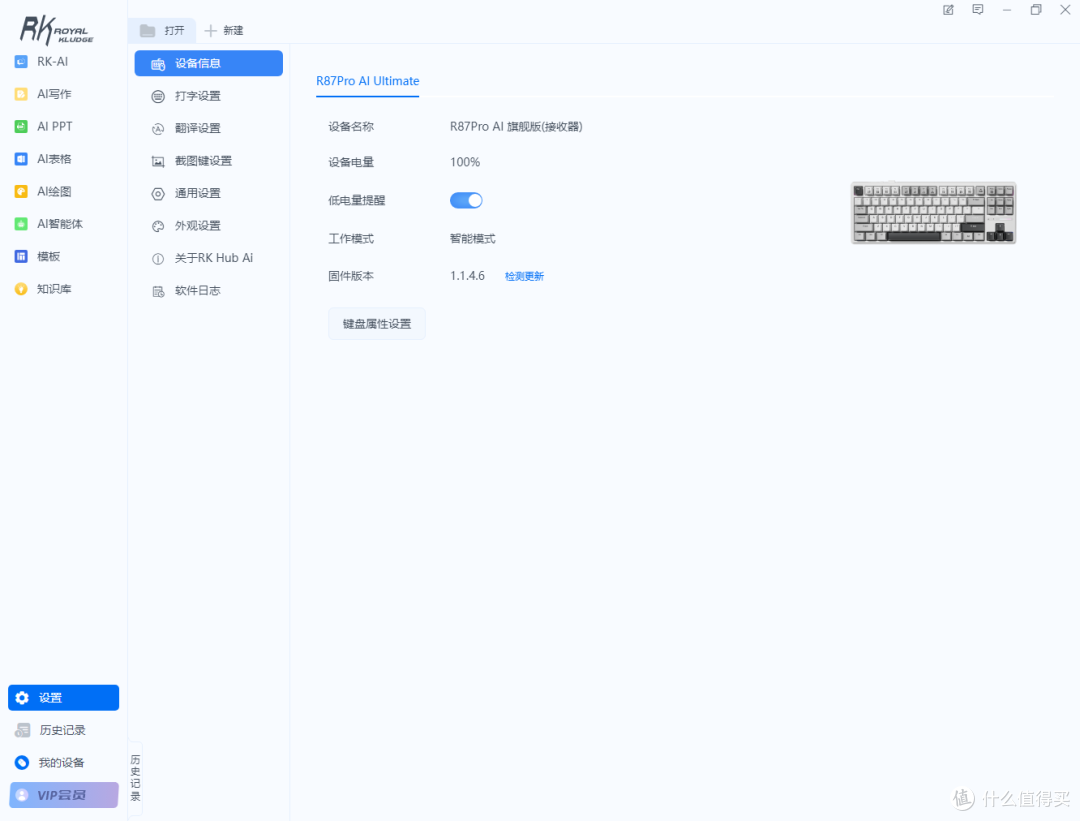Viewport: 1080px width, 821px height.
Task: Open the 模板 templates icon
Action: pyautogui.click(x=21, y=256)
